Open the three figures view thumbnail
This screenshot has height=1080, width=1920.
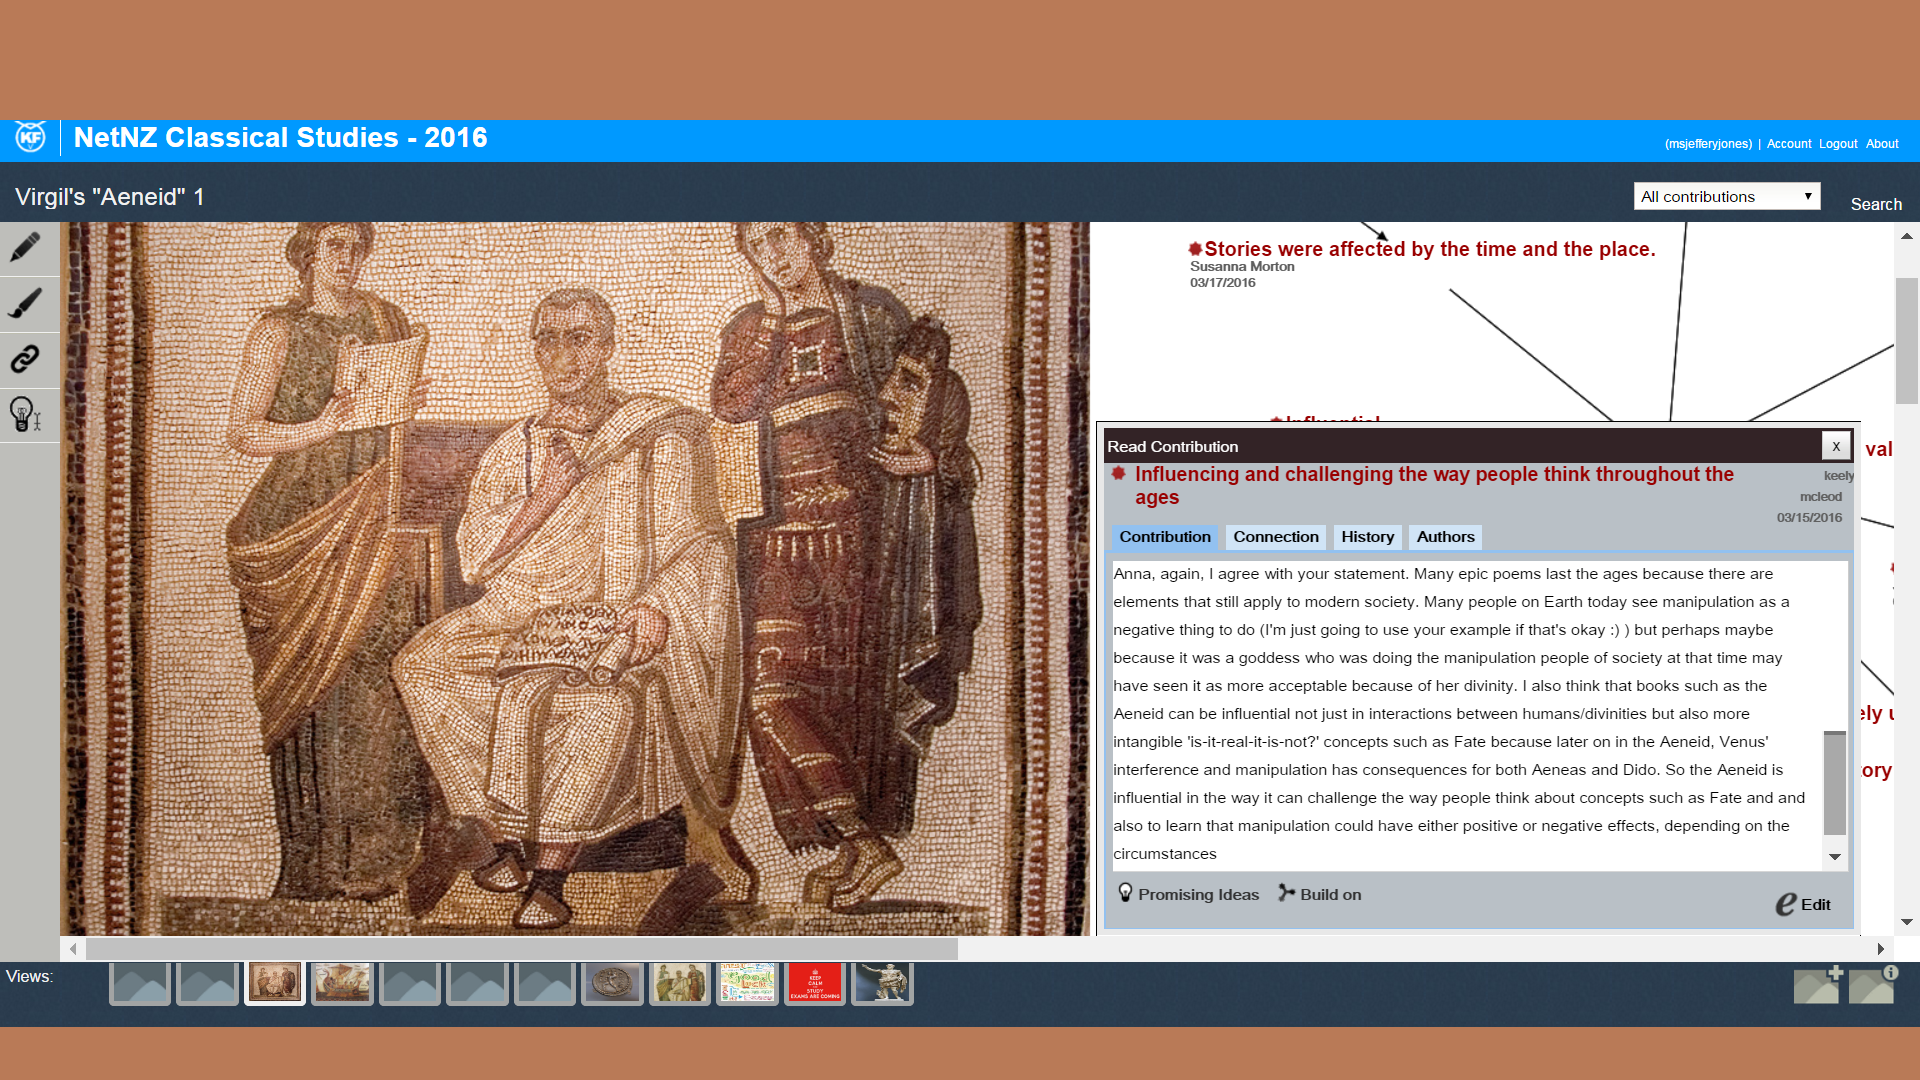pos(680,983)
